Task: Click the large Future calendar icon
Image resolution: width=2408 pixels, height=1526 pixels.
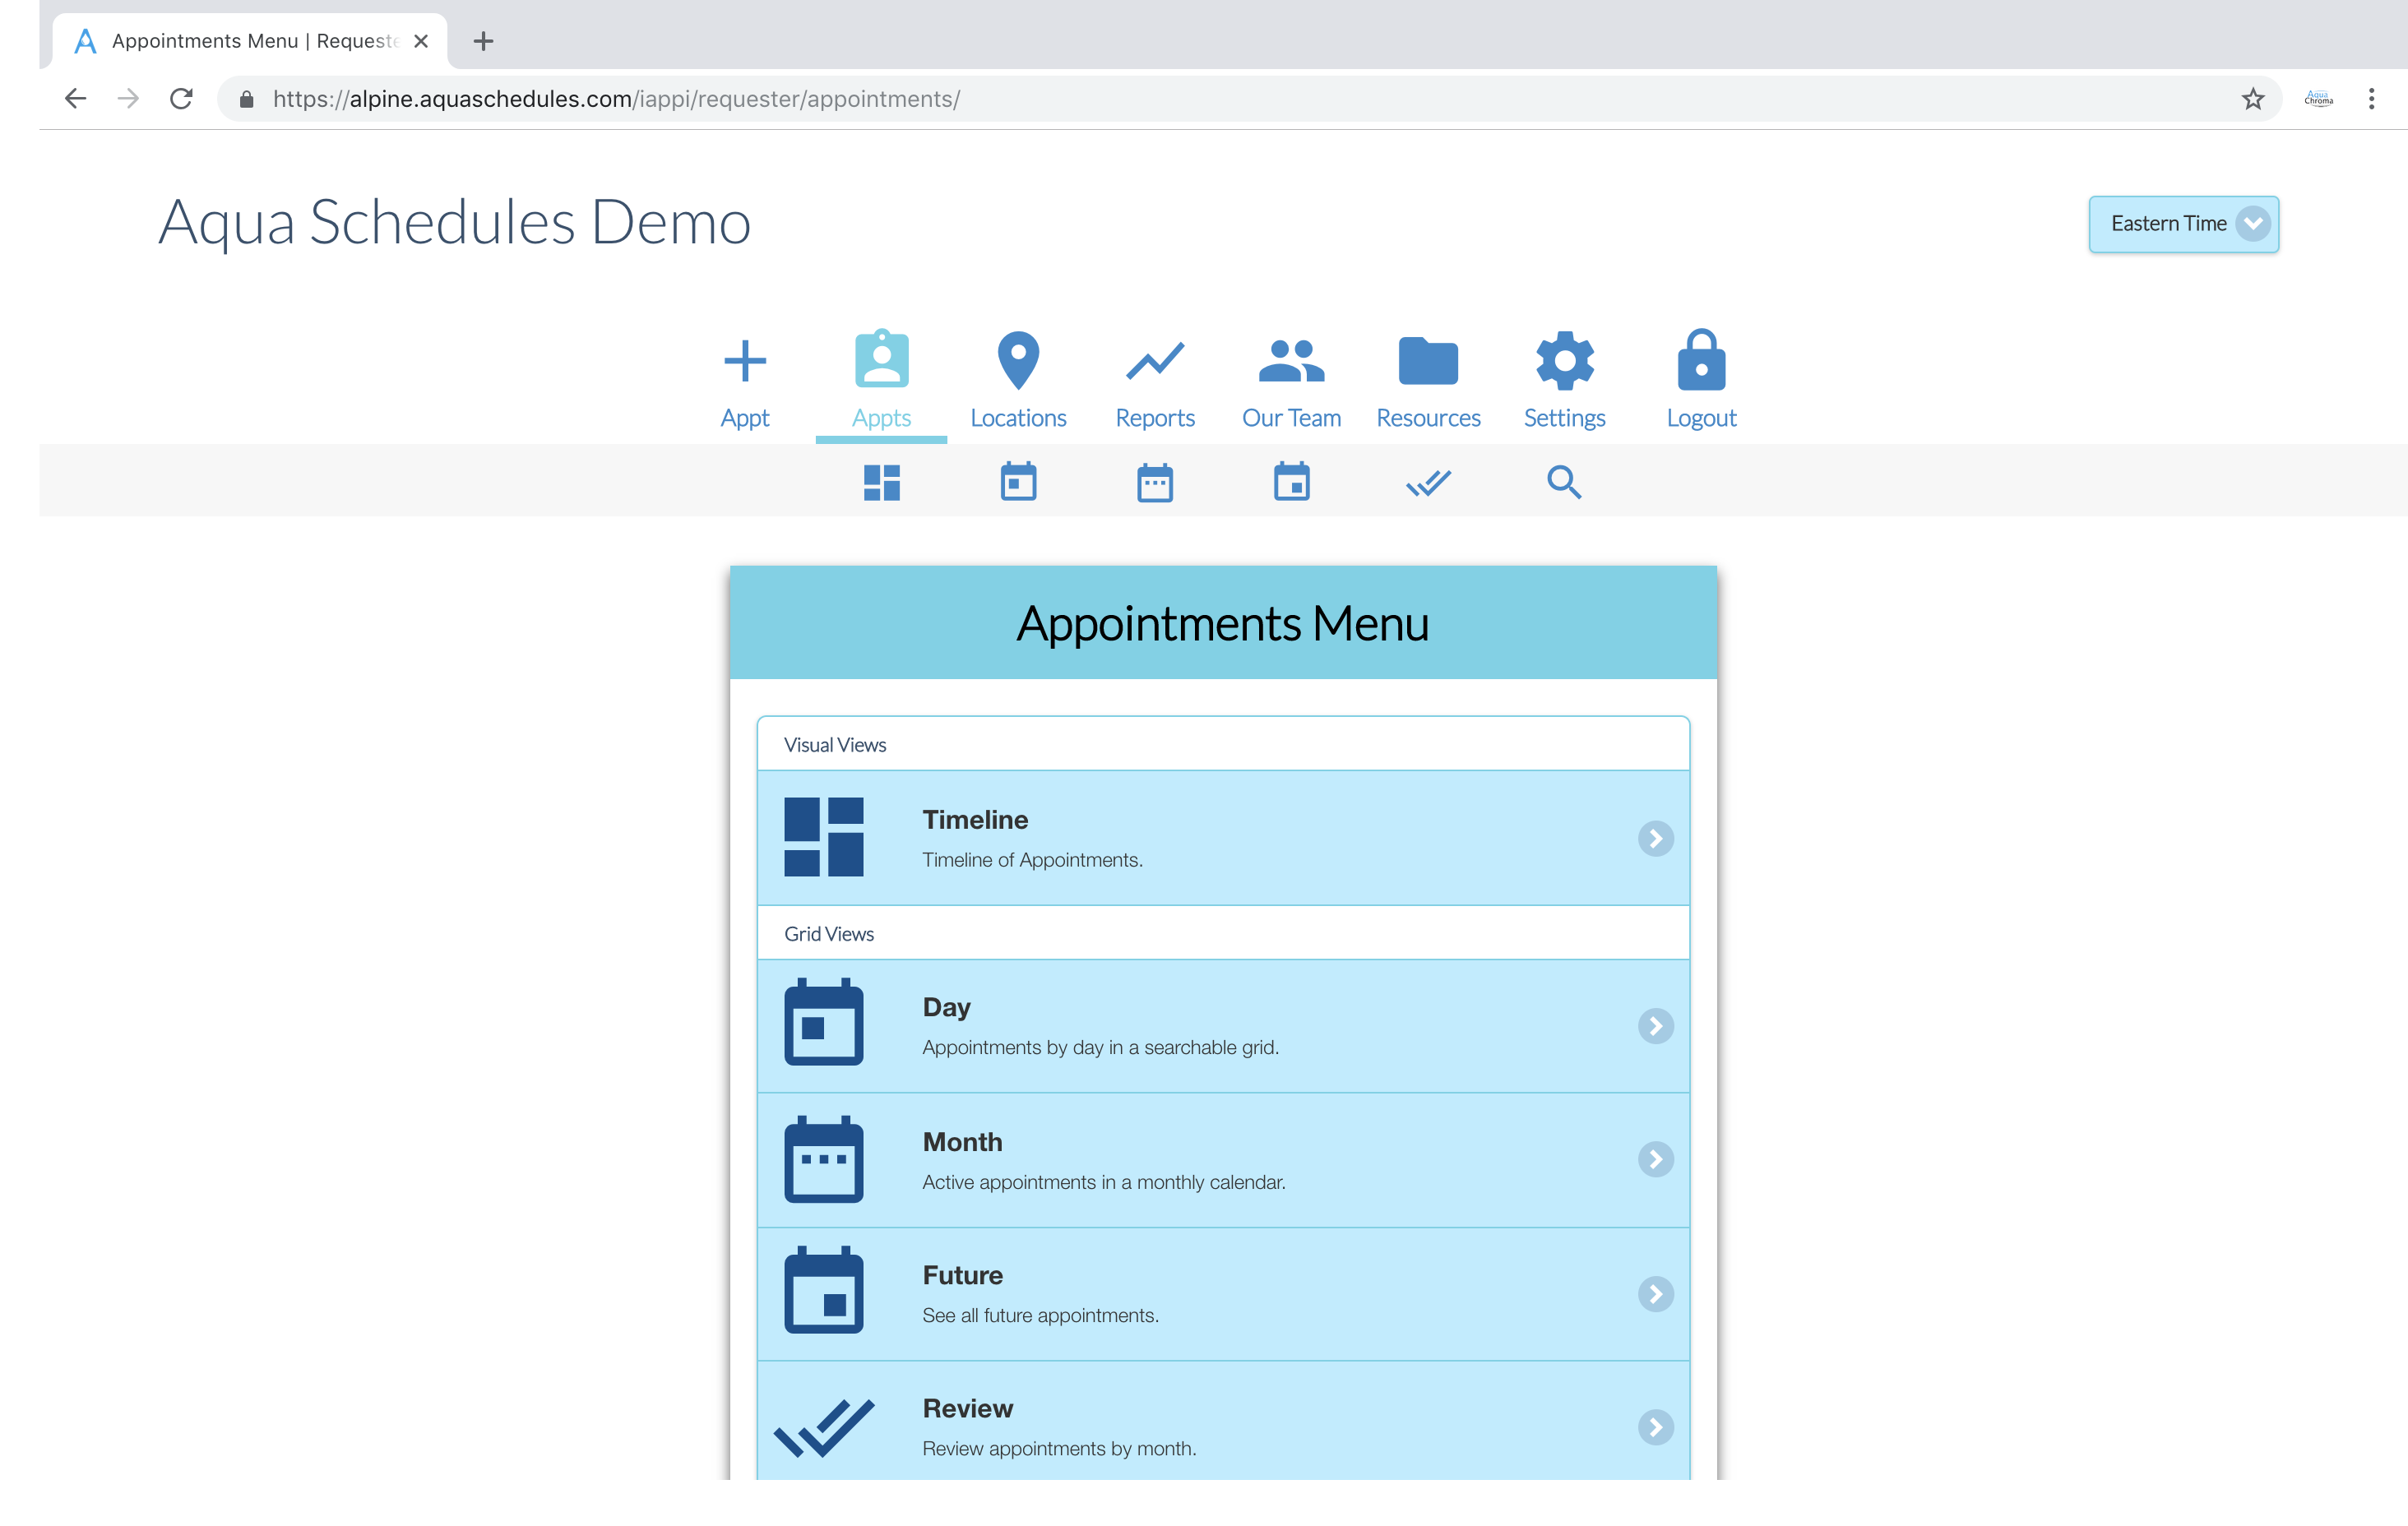Action: [823, 1290]
